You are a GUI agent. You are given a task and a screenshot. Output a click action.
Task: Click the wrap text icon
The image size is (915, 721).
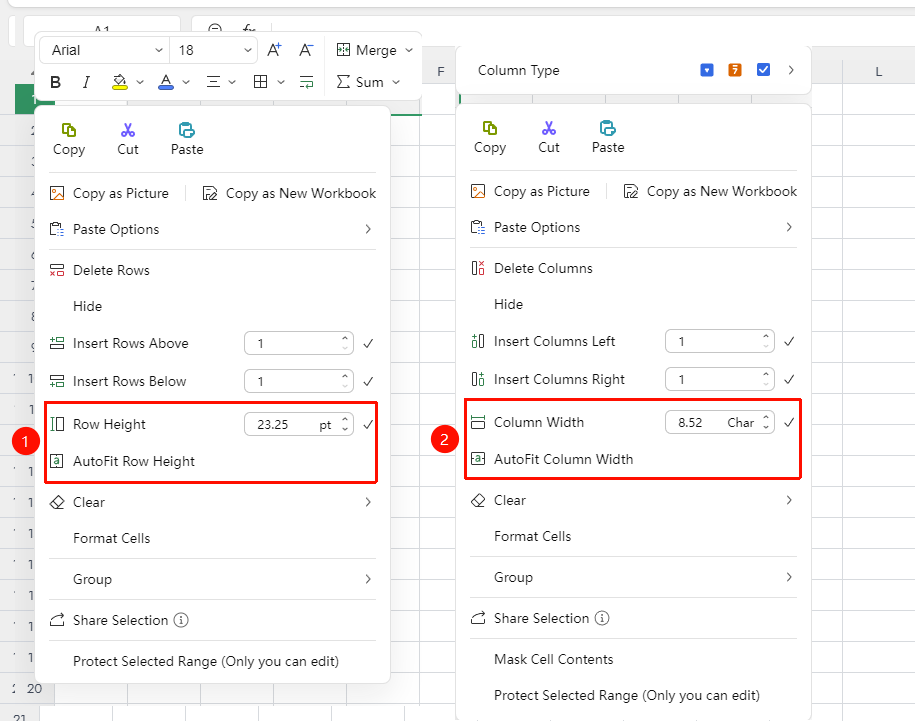306,82
